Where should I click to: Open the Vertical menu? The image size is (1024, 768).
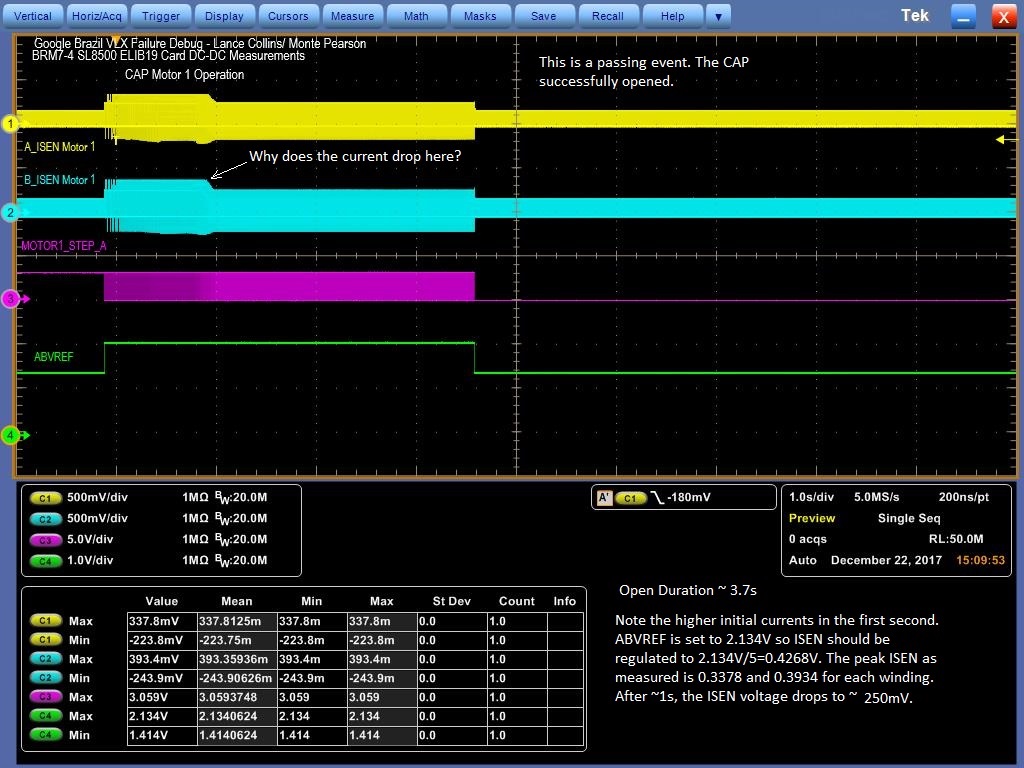pos(33,16)
